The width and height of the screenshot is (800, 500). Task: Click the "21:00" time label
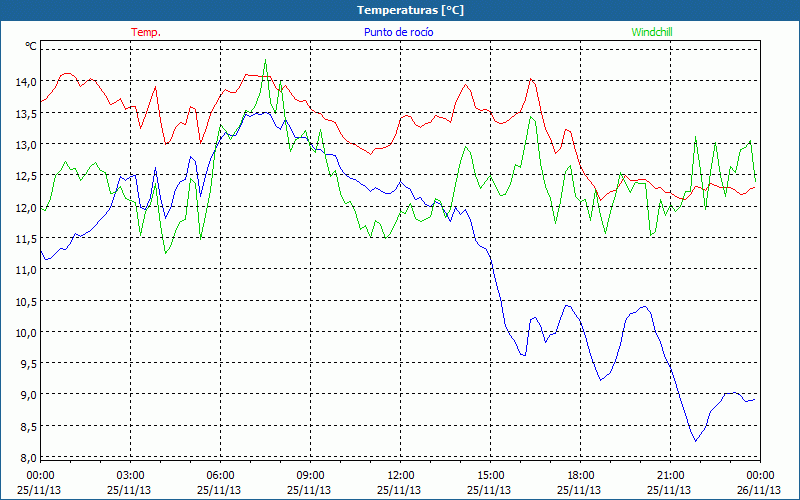(x=670, y=476)
